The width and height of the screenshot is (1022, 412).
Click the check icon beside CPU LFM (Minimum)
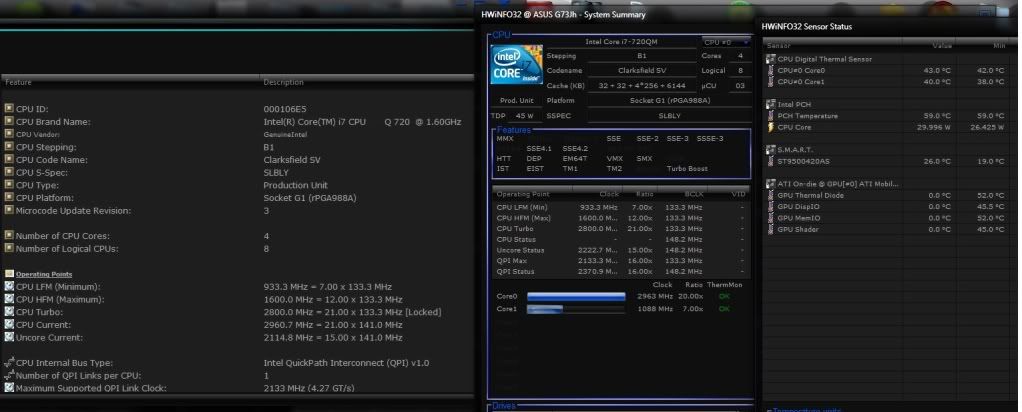pyautogui.click(x=9, y=286)
